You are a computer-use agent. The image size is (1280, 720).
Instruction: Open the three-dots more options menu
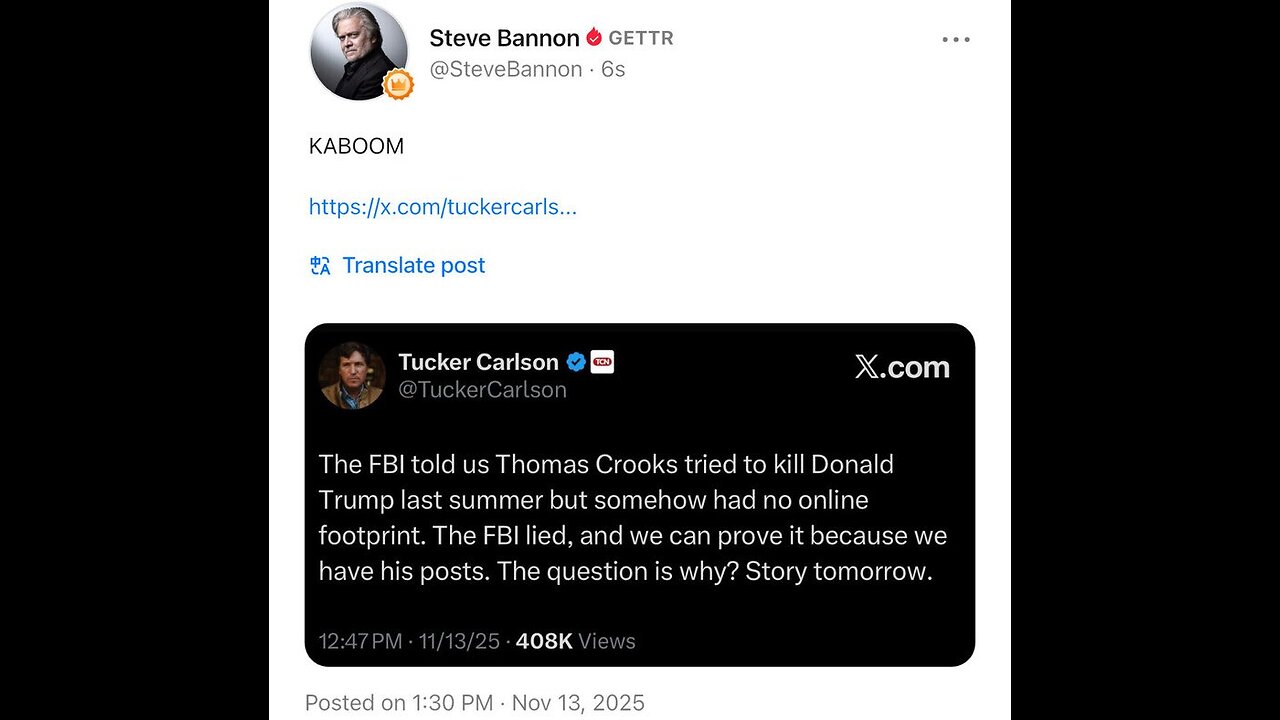click(956, 40)
